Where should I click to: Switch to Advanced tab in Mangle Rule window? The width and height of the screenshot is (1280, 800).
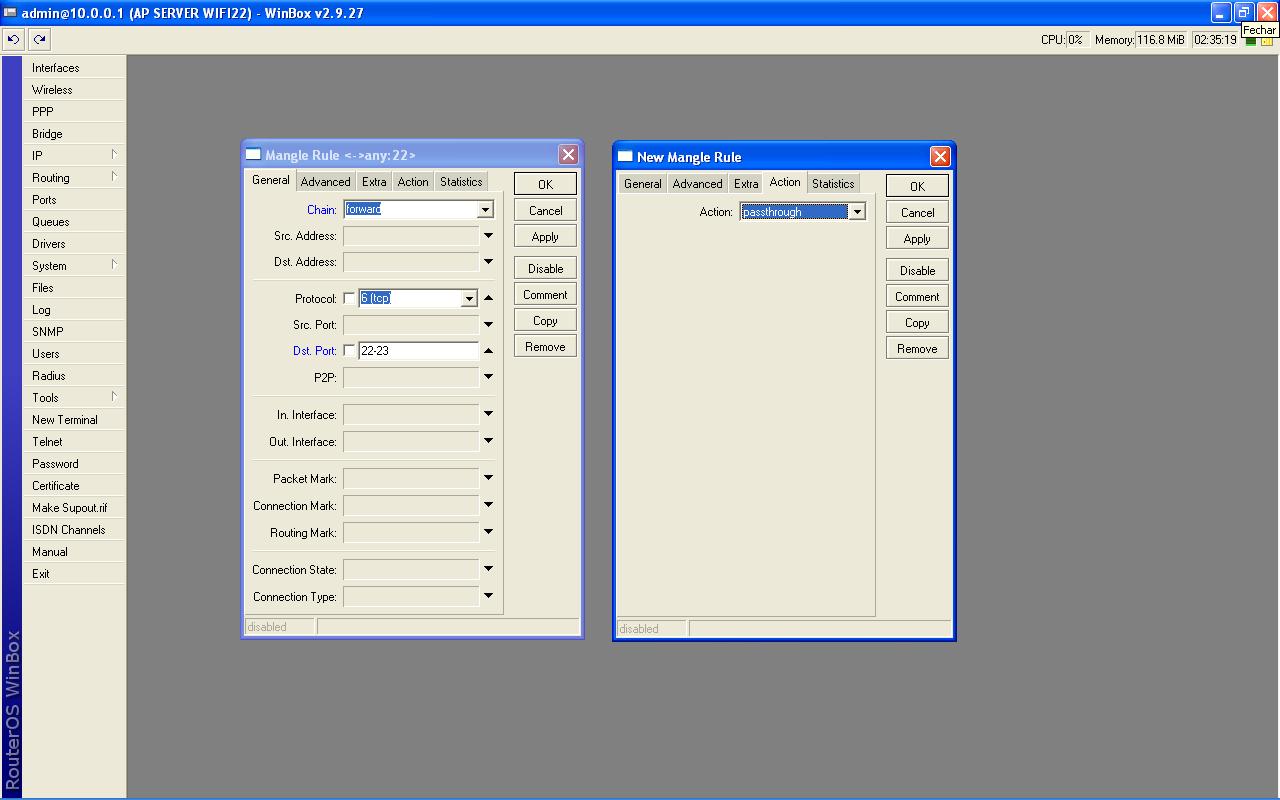[326, 182]
